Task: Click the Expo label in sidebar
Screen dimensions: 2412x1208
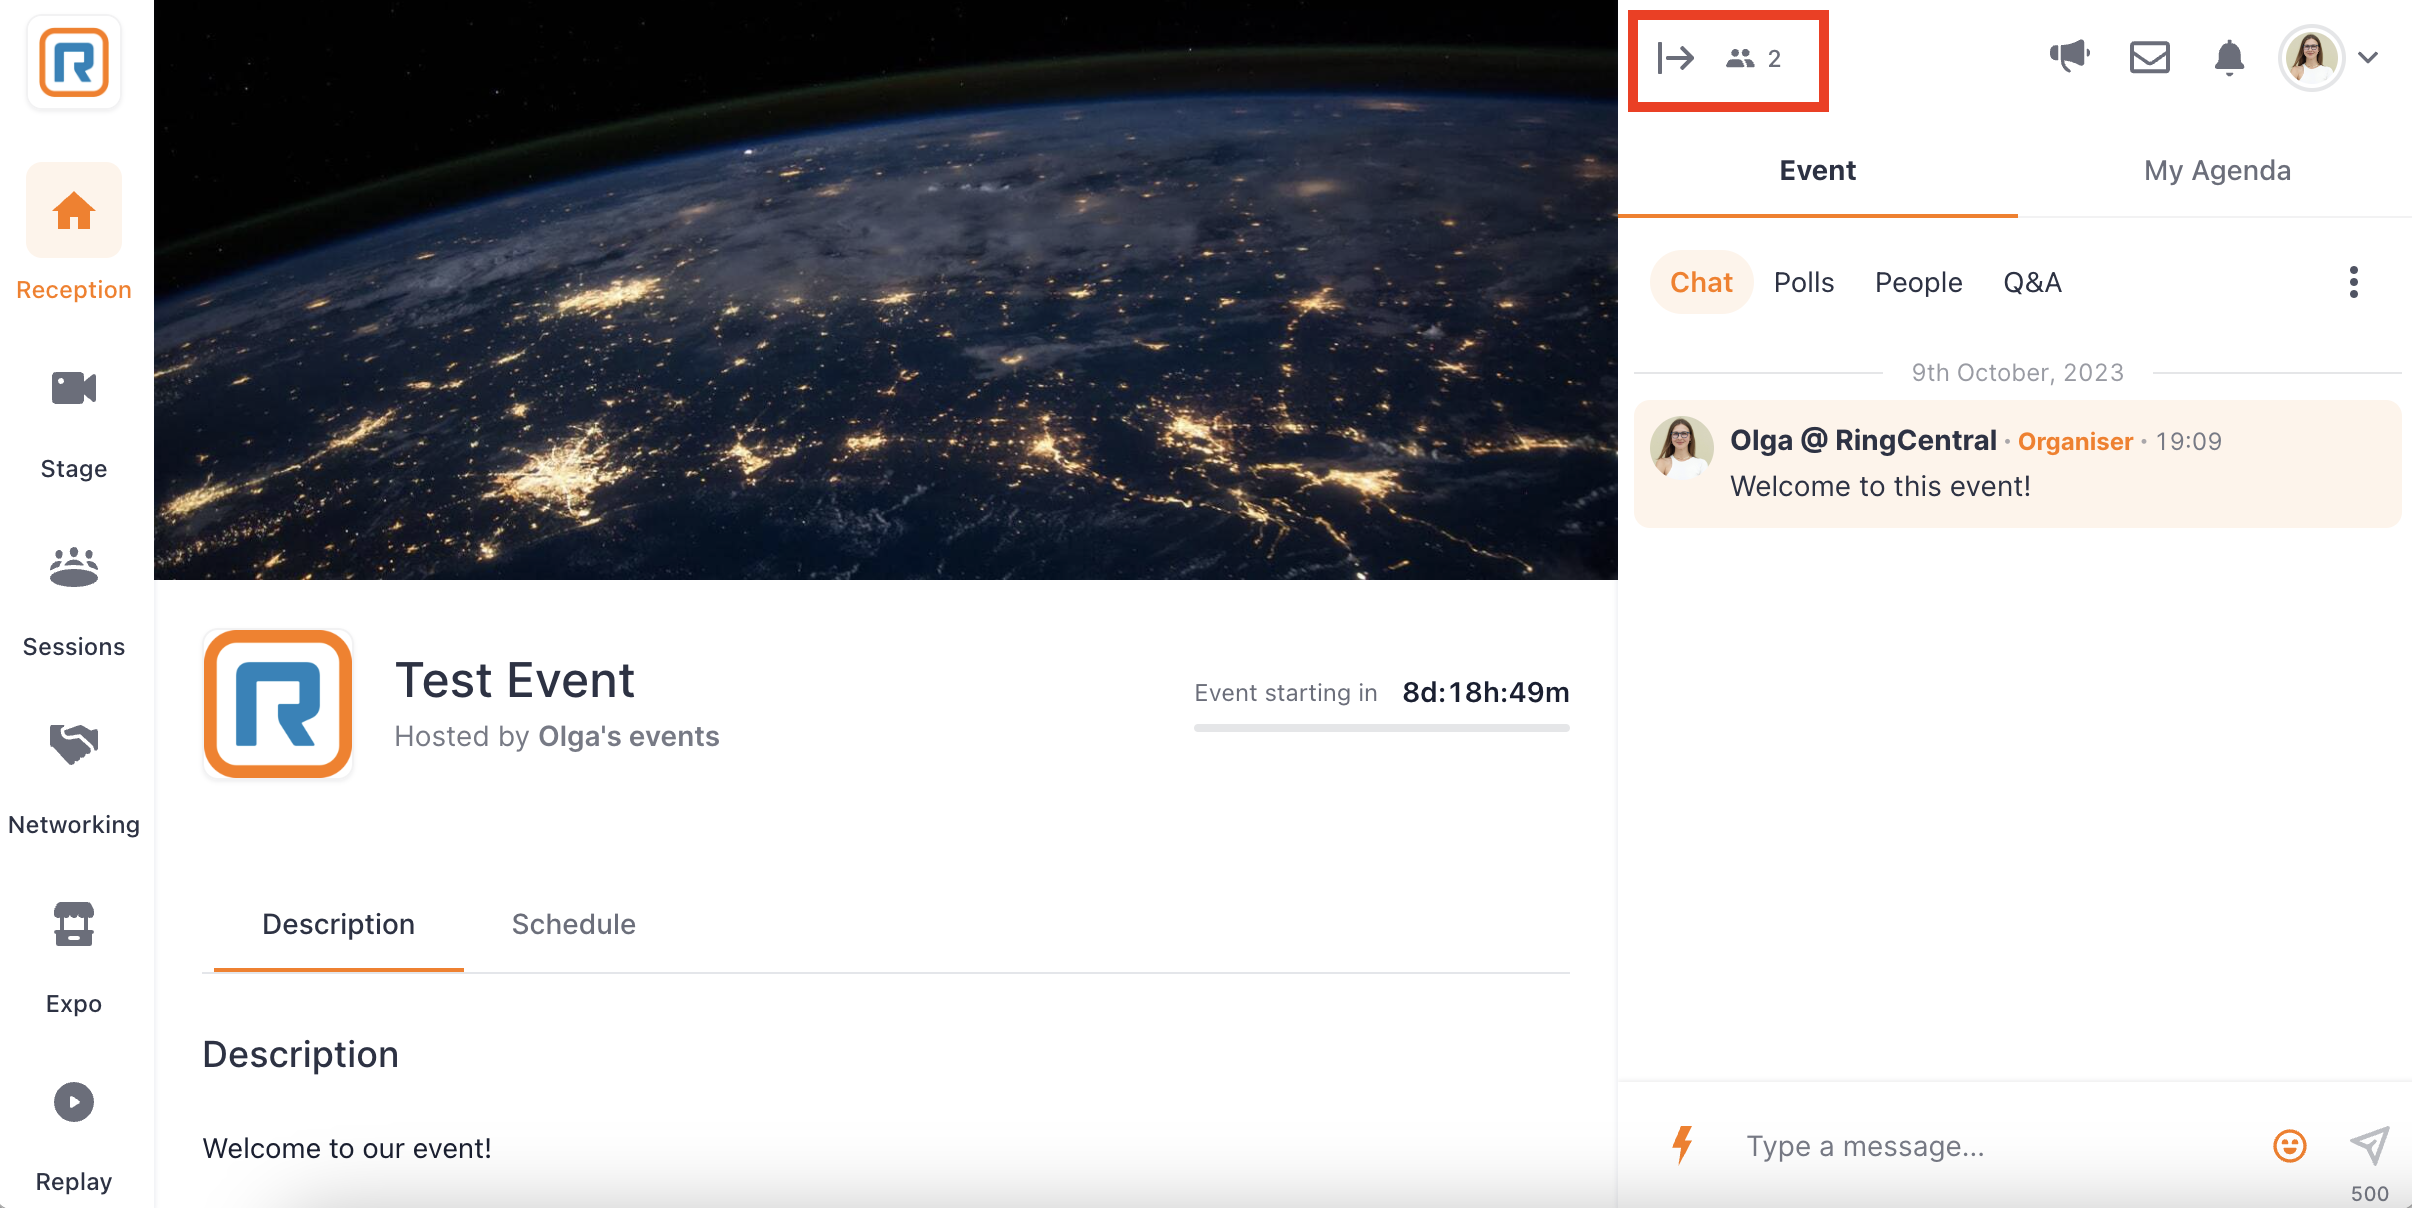Action: (x=74, y=1004)
